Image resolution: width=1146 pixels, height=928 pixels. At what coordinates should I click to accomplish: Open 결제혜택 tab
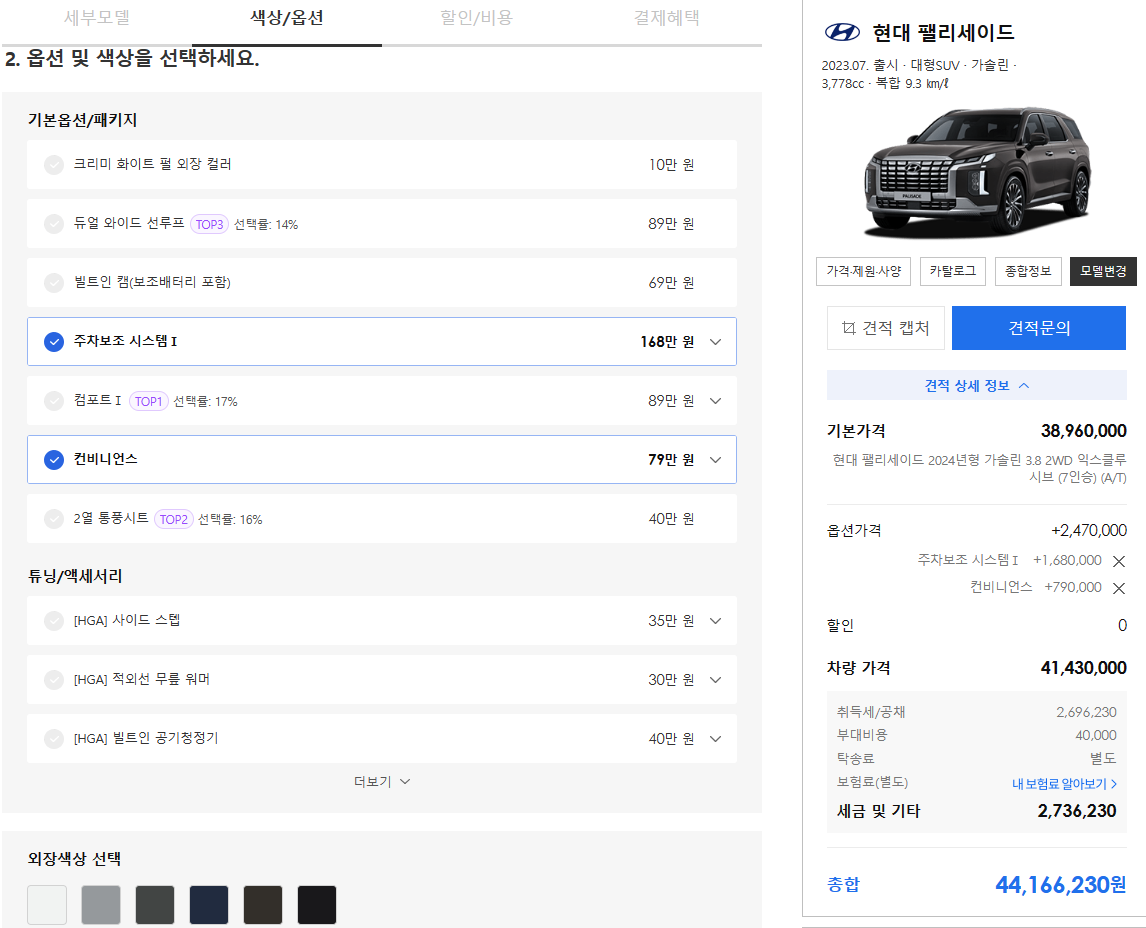[x=667, y=18]
